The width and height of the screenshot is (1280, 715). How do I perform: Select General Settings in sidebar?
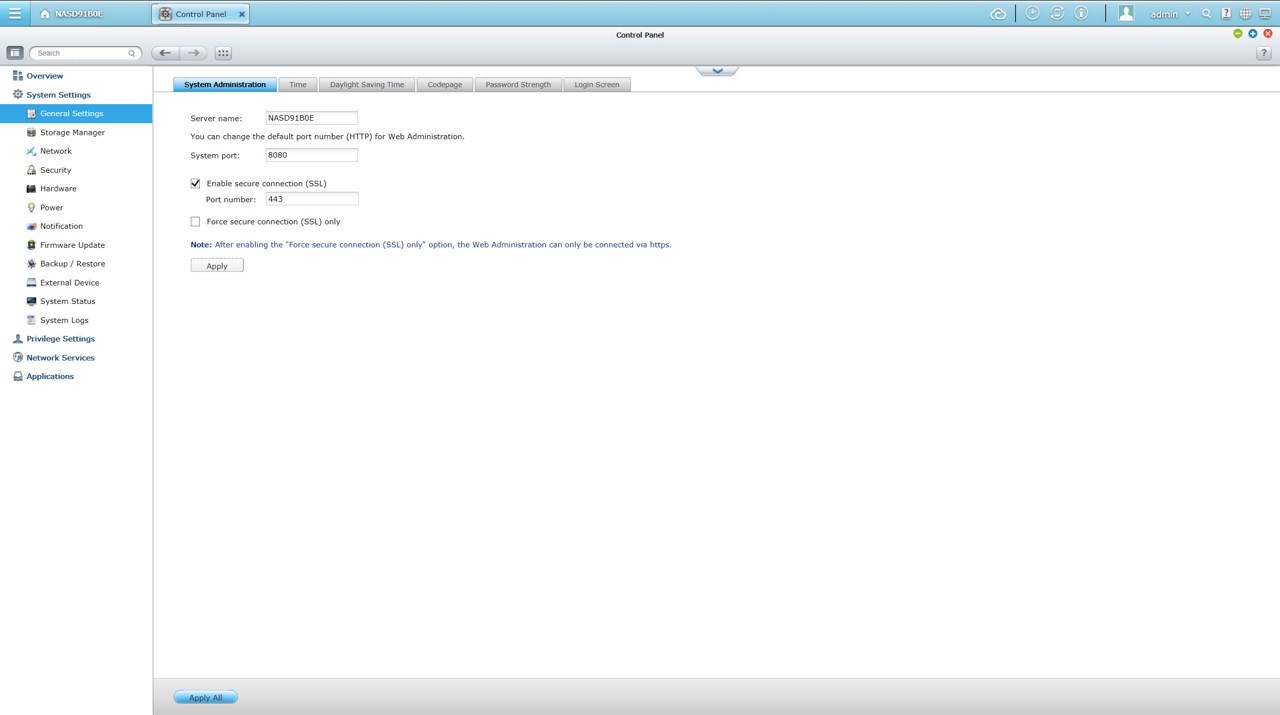(x=76, y=114)
